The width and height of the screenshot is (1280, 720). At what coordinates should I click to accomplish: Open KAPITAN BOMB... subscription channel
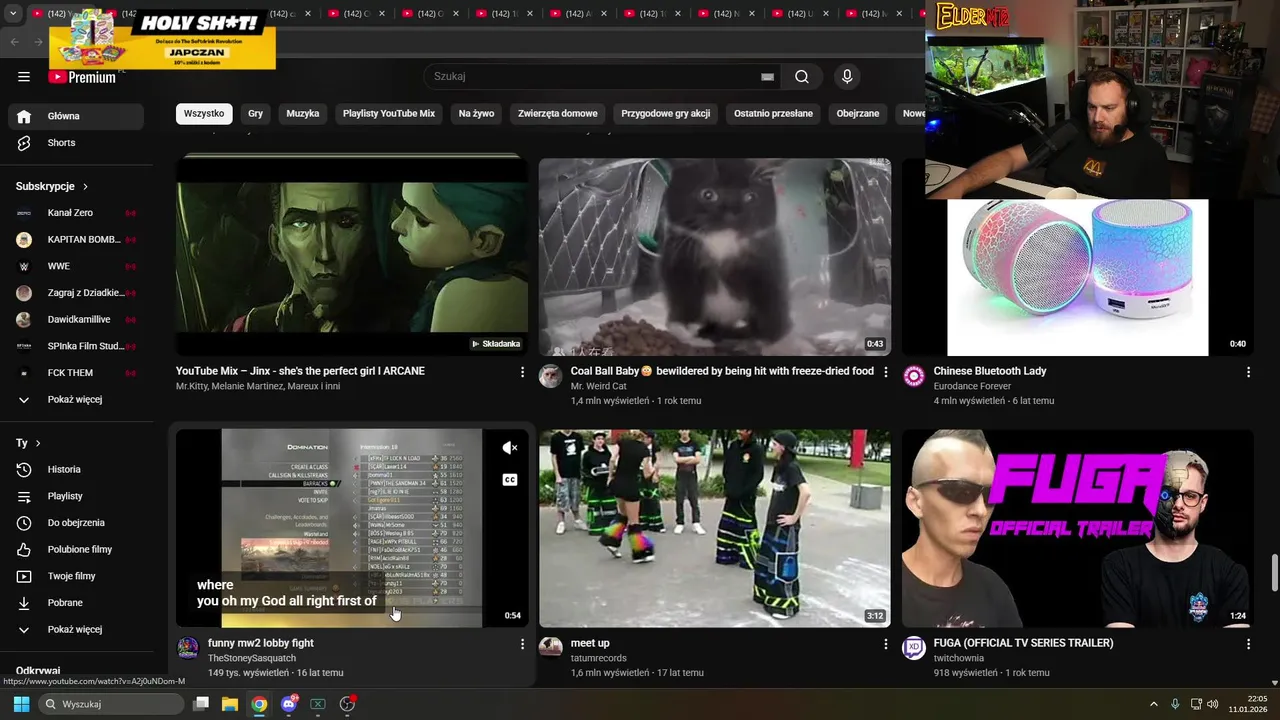pyautogui.click(x=76, y=240)
